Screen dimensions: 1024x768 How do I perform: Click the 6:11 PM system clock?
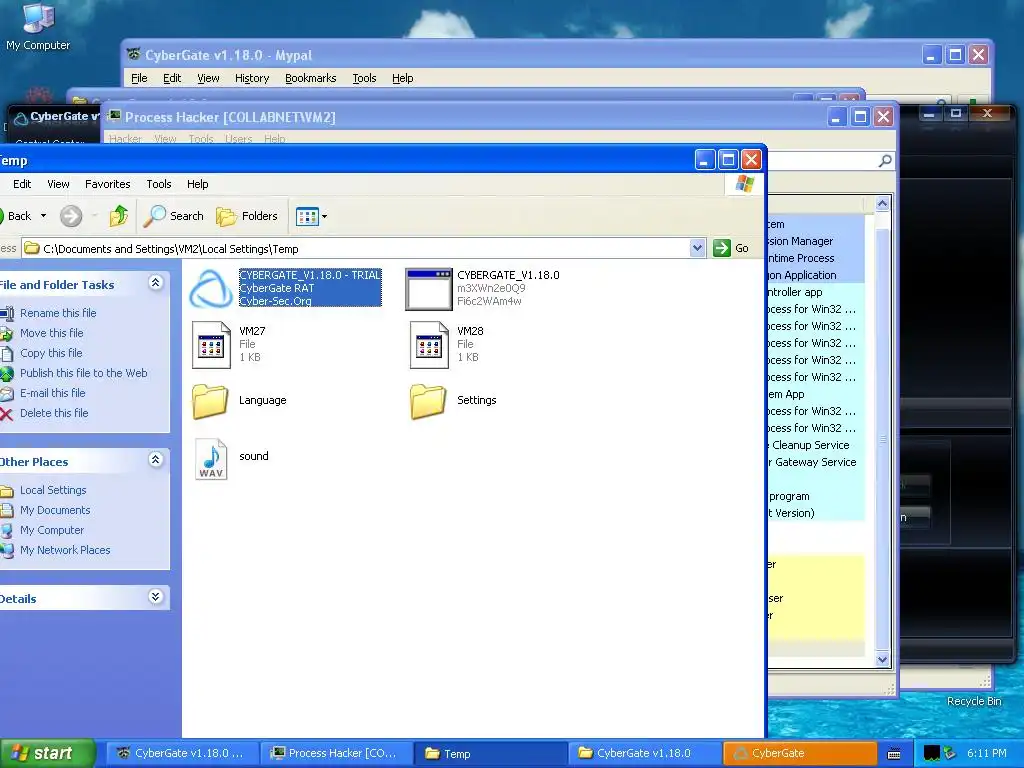(x=987, y=754)
